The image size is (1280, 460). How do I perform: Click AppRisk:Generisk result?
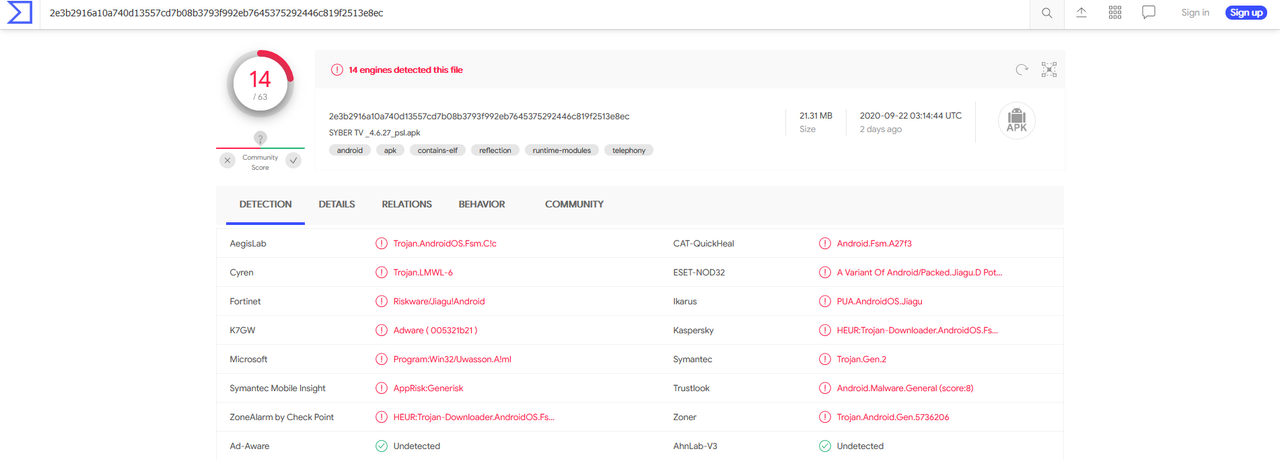coord(428,388)
